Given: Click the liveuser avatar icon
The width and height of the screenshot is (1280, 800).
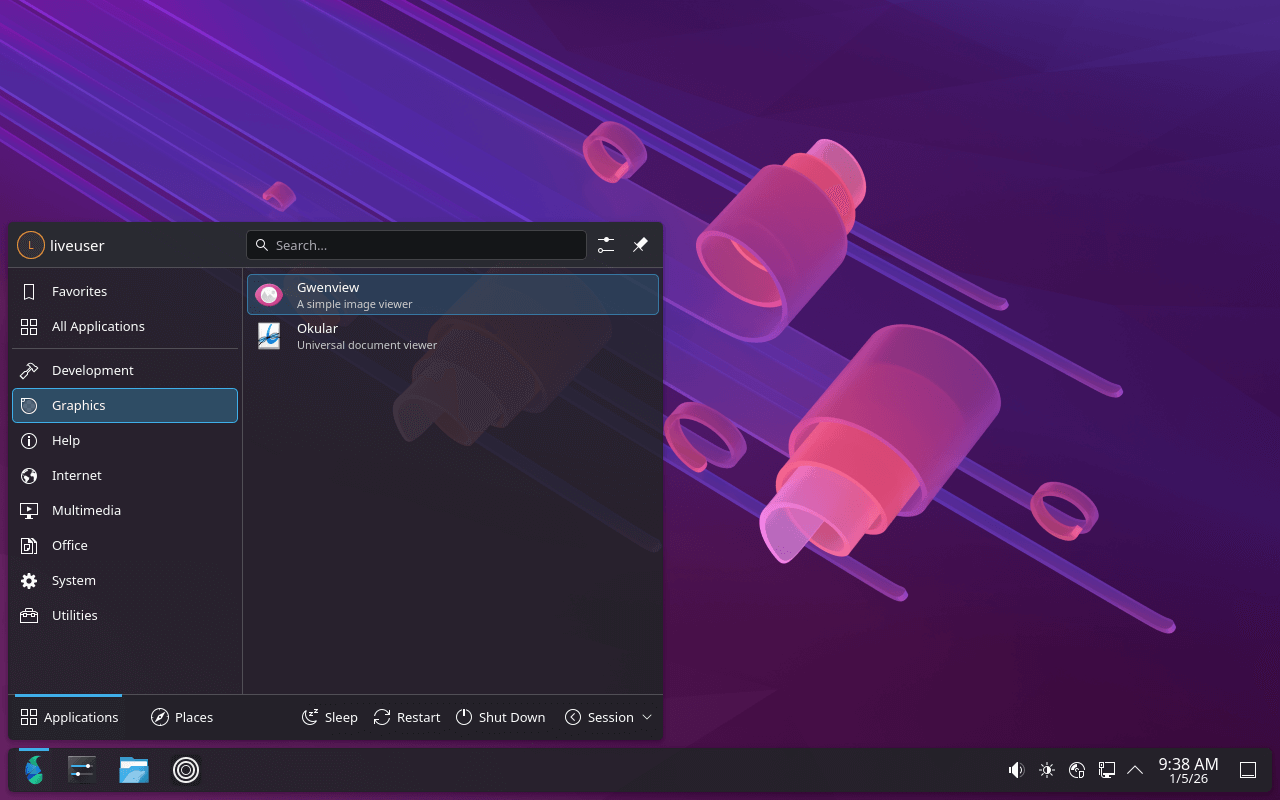Looking at the screenshot, I should (31, 245).
